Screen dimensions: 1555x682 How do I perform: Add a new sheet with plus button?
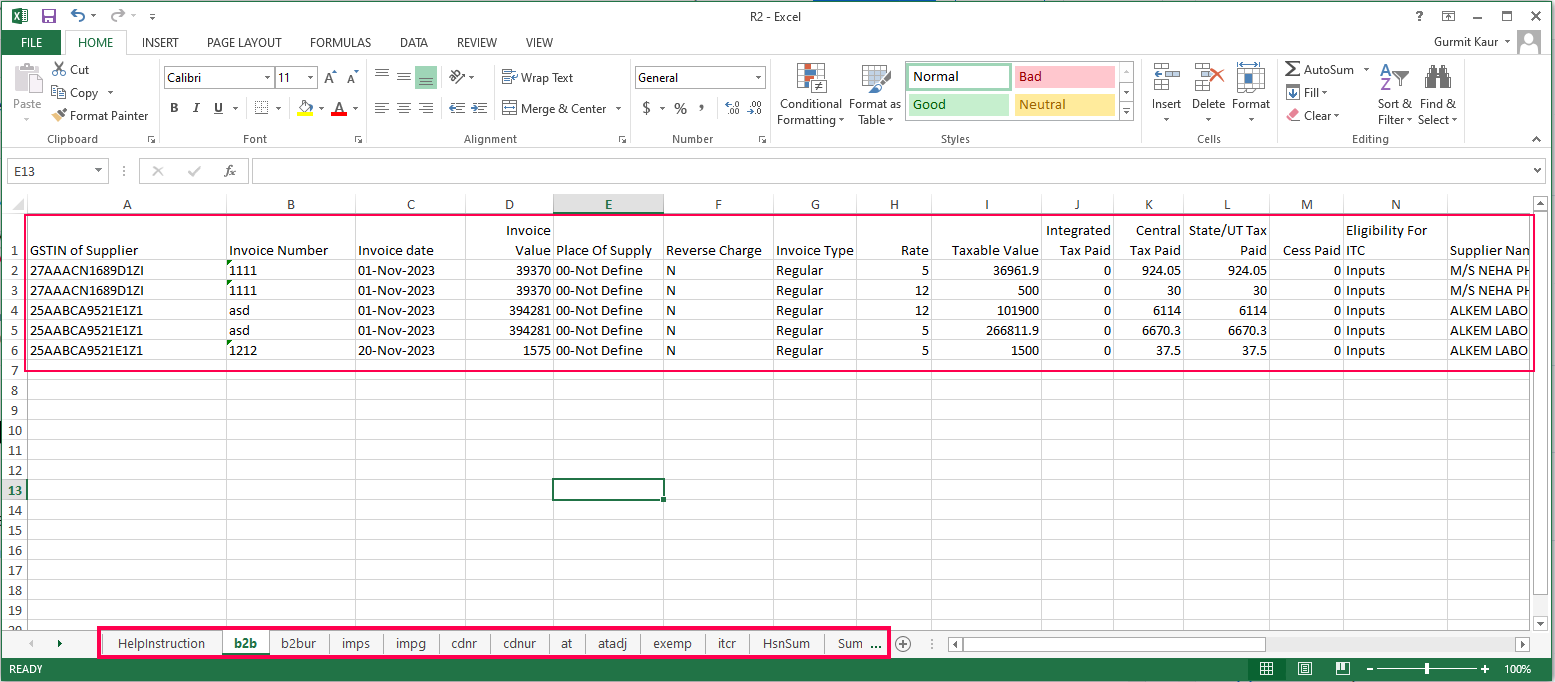(903, 644)
